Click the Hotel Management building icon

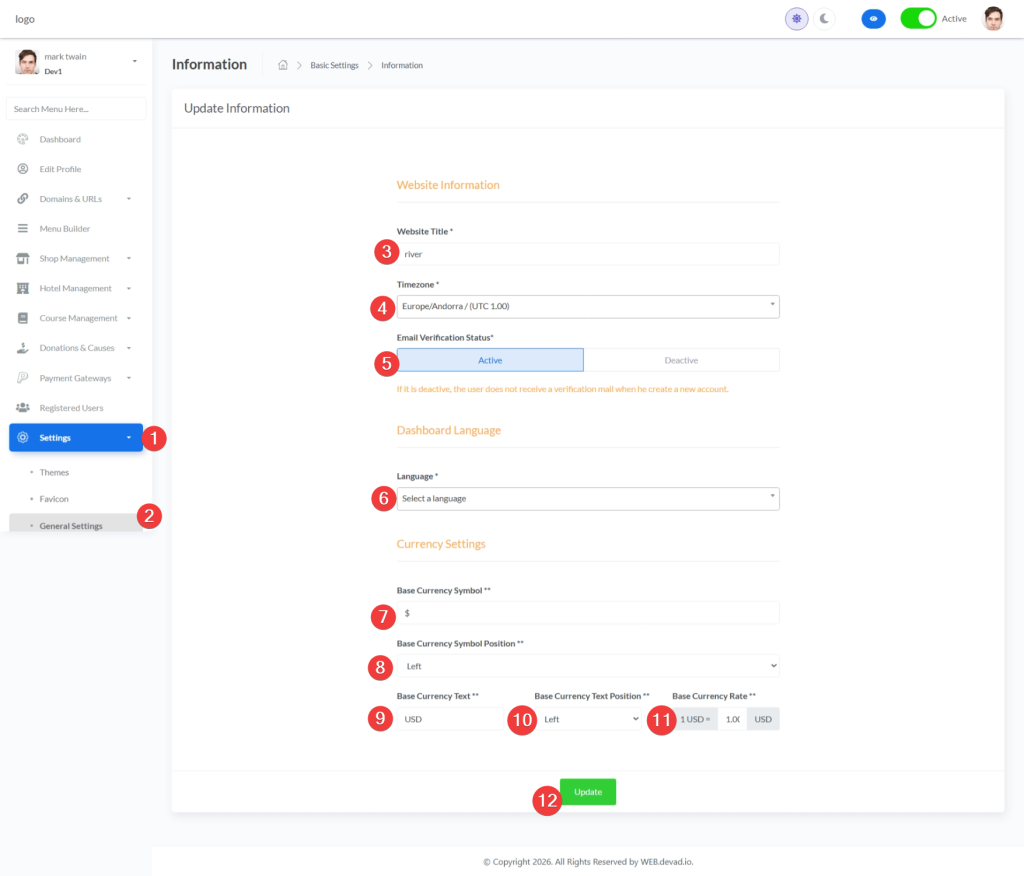pos(22,289)
